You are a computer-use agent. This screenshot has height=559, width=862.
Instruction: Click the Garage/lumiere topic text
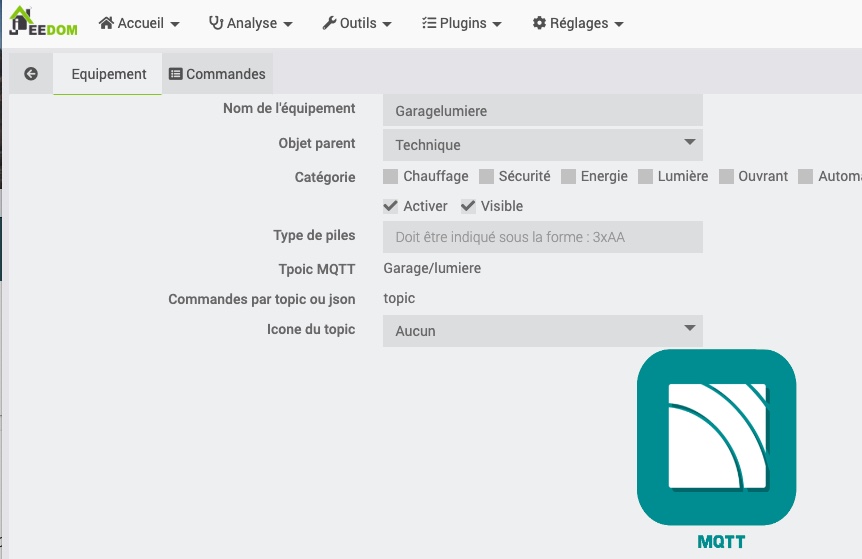coord(432,268)
